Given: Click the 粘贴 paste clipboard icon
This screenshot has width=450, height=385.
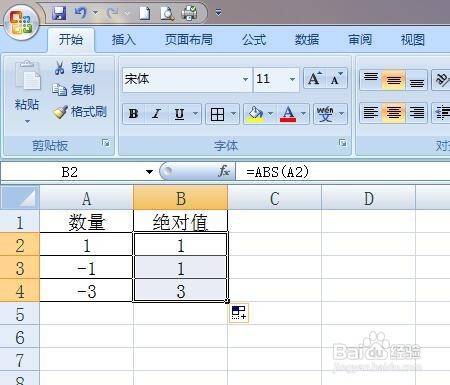Looking at the screenshot, I should pyautogui.click(x=28, y=76).
